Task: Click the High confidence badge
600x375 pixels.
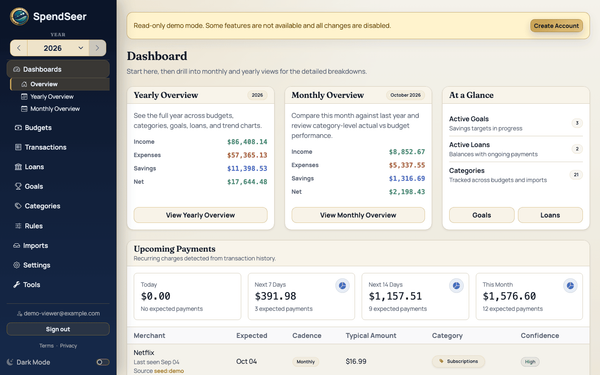Action: pos(530,362)
